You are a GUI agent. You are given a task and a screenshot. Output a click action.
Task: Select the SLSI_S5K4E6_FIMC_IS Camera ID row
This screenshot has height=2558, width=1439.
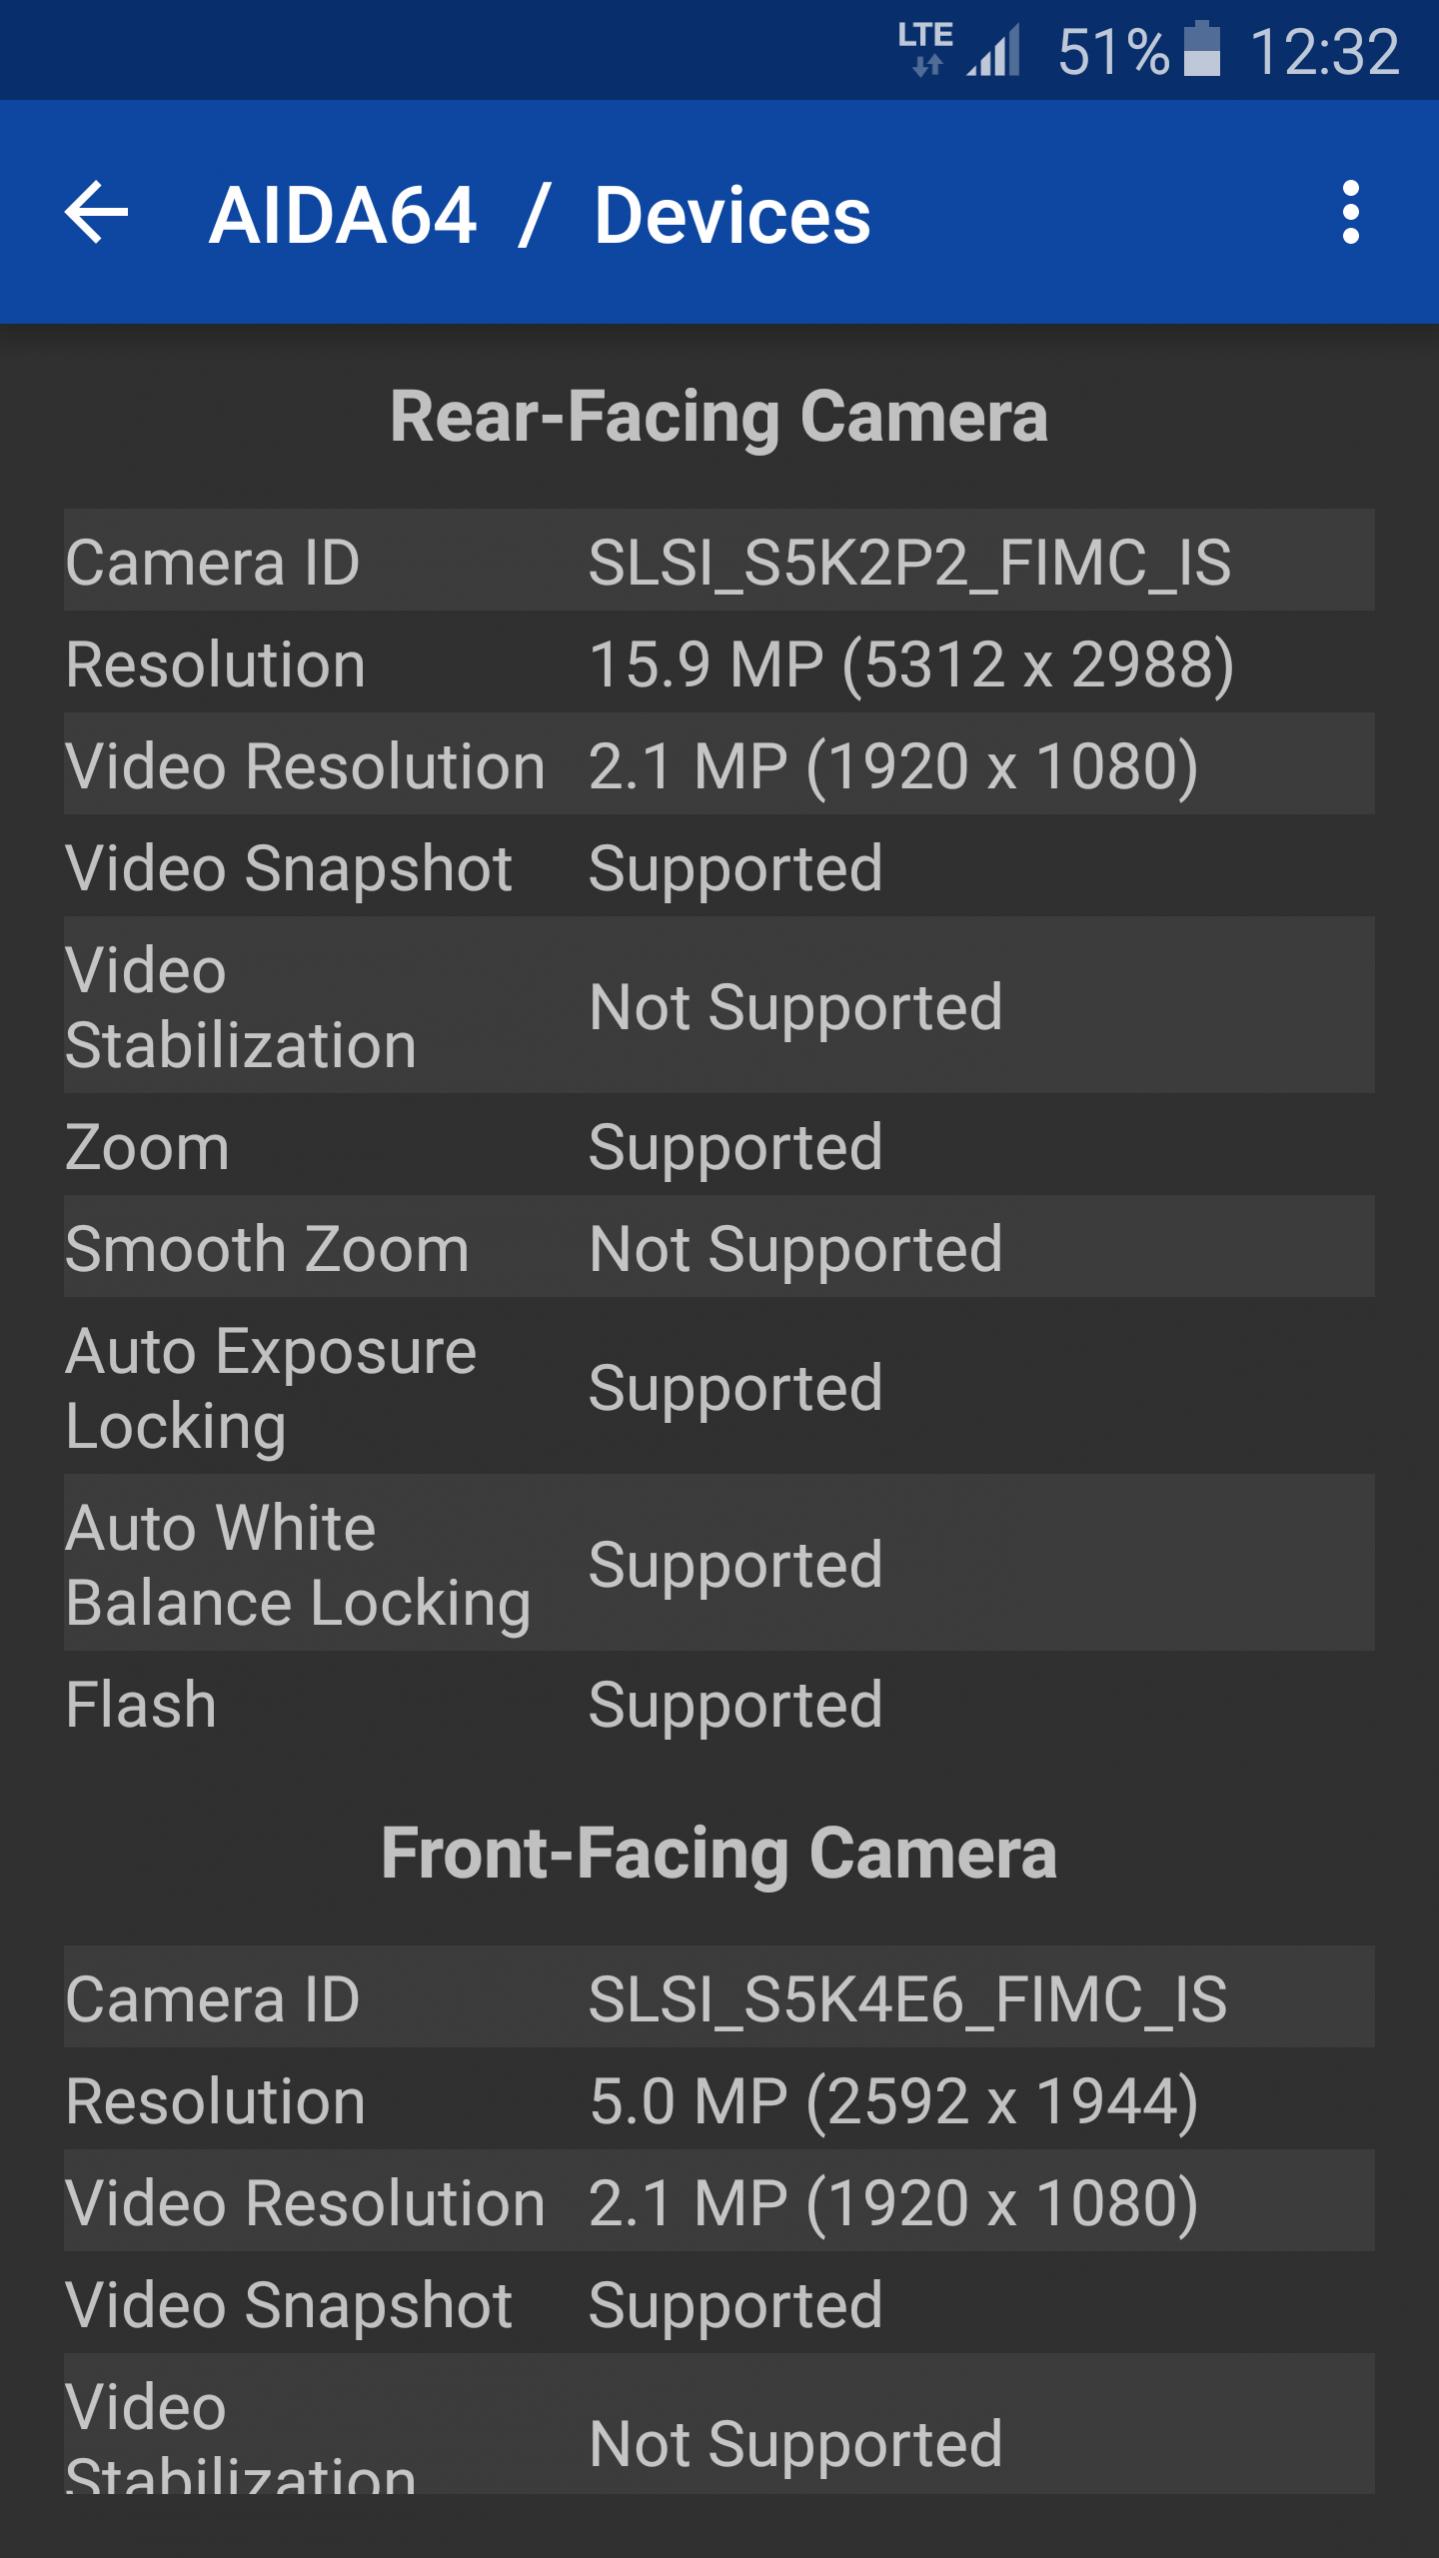coord(719,1997)
